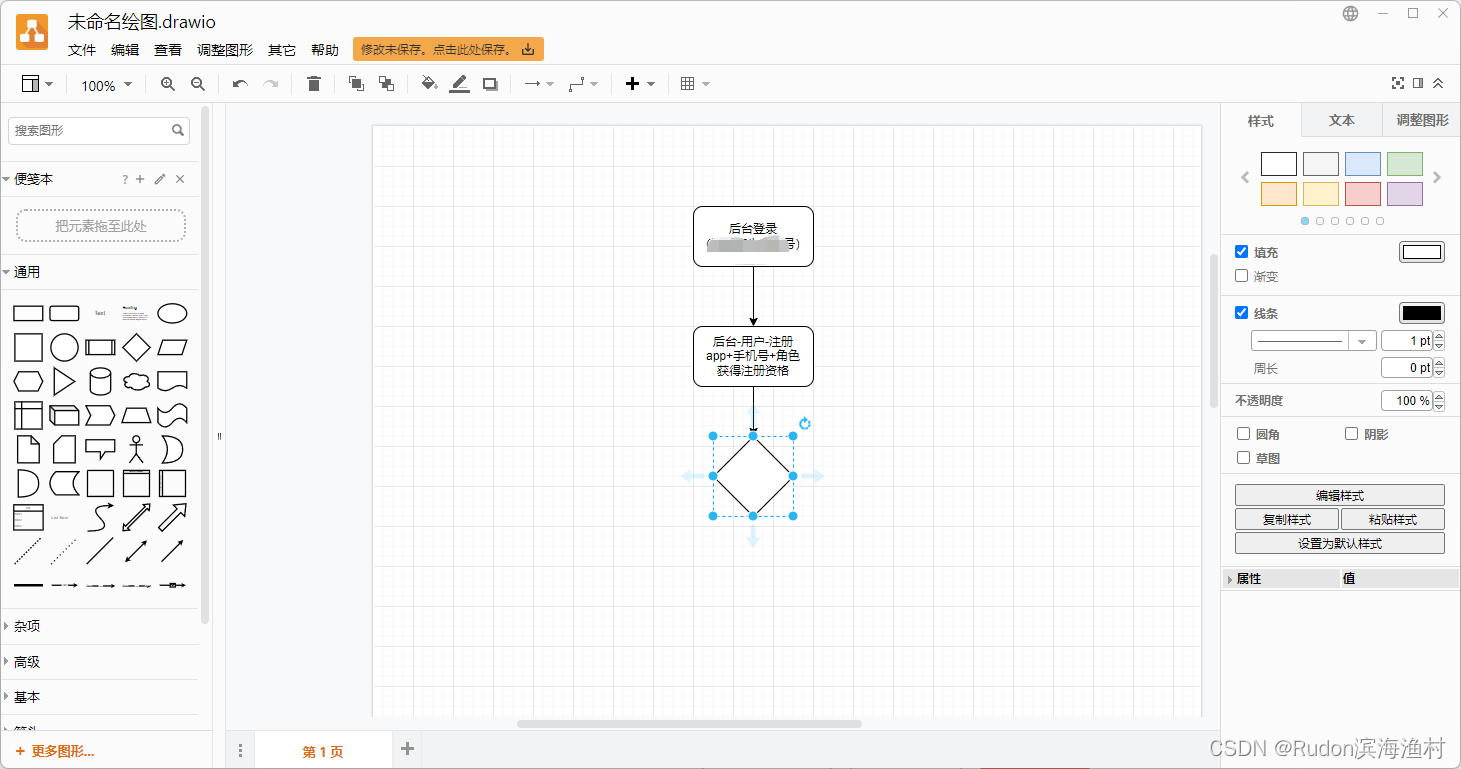Select the diamond shape in General palette
Viewport: 1461px width, 769px height.
pos(136,348)
